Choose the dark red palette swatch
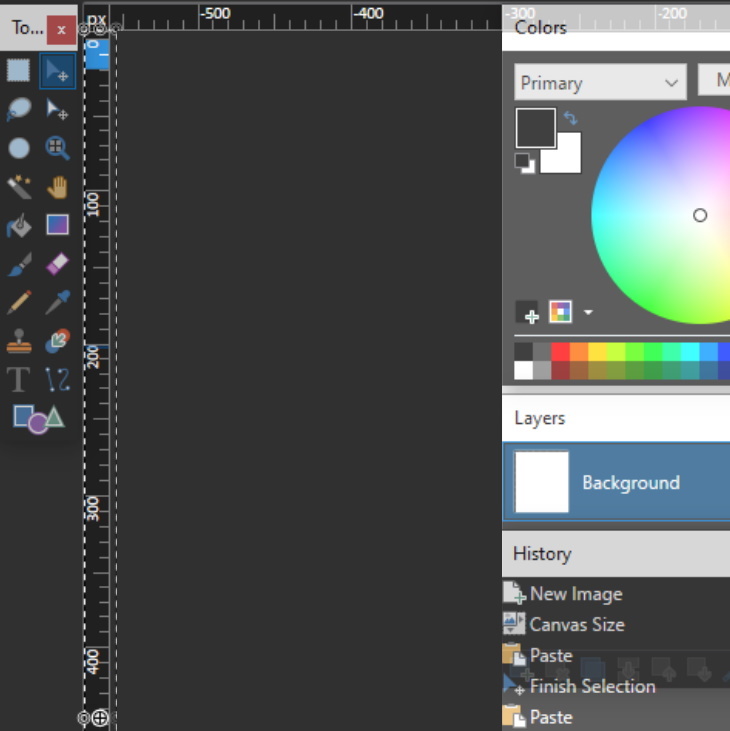Image resolution: width=730 pixels, height=731 pixels. tap(560, 371)
